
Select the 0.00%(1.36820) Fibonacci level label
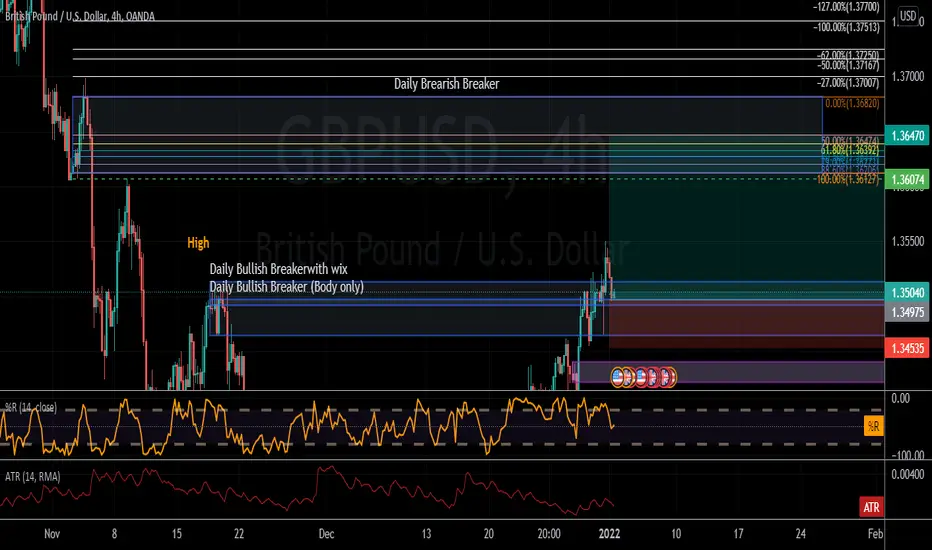[x=852, y=103]
